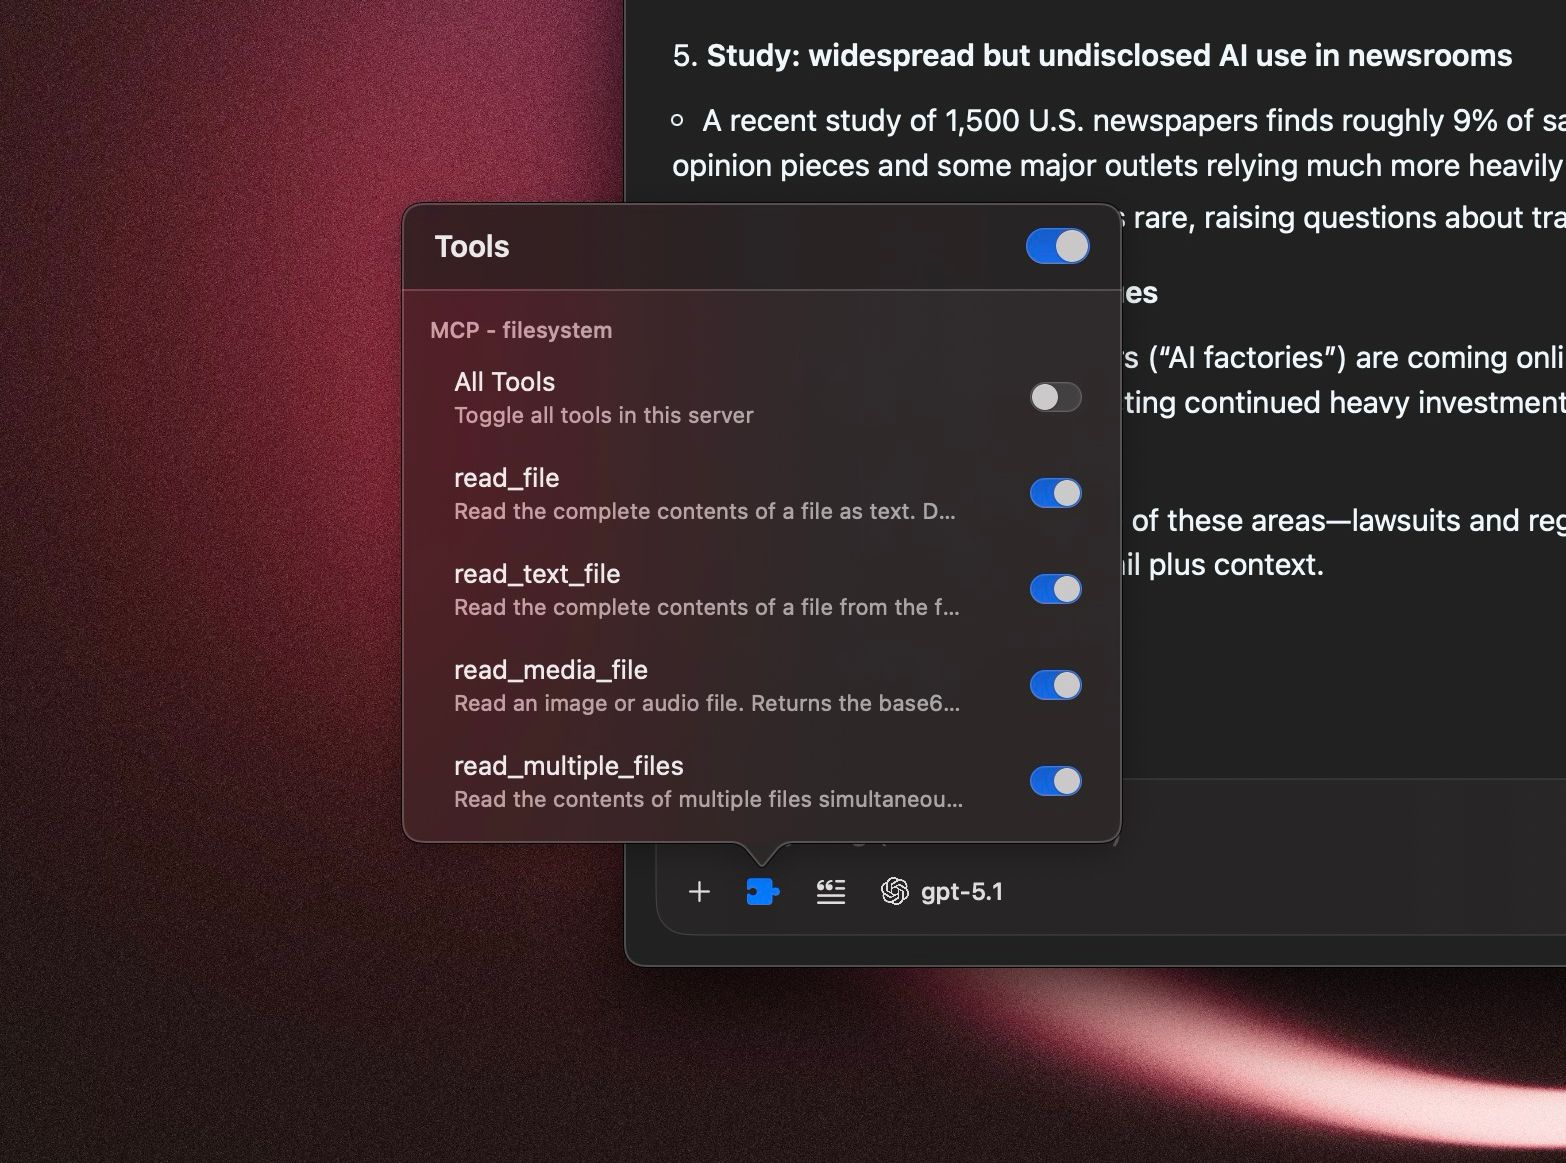Click the plus attachment icon
Image resolution: width=1566 pixels, height=1163 pixels.
pyautogui.click(x=699, y=891)
